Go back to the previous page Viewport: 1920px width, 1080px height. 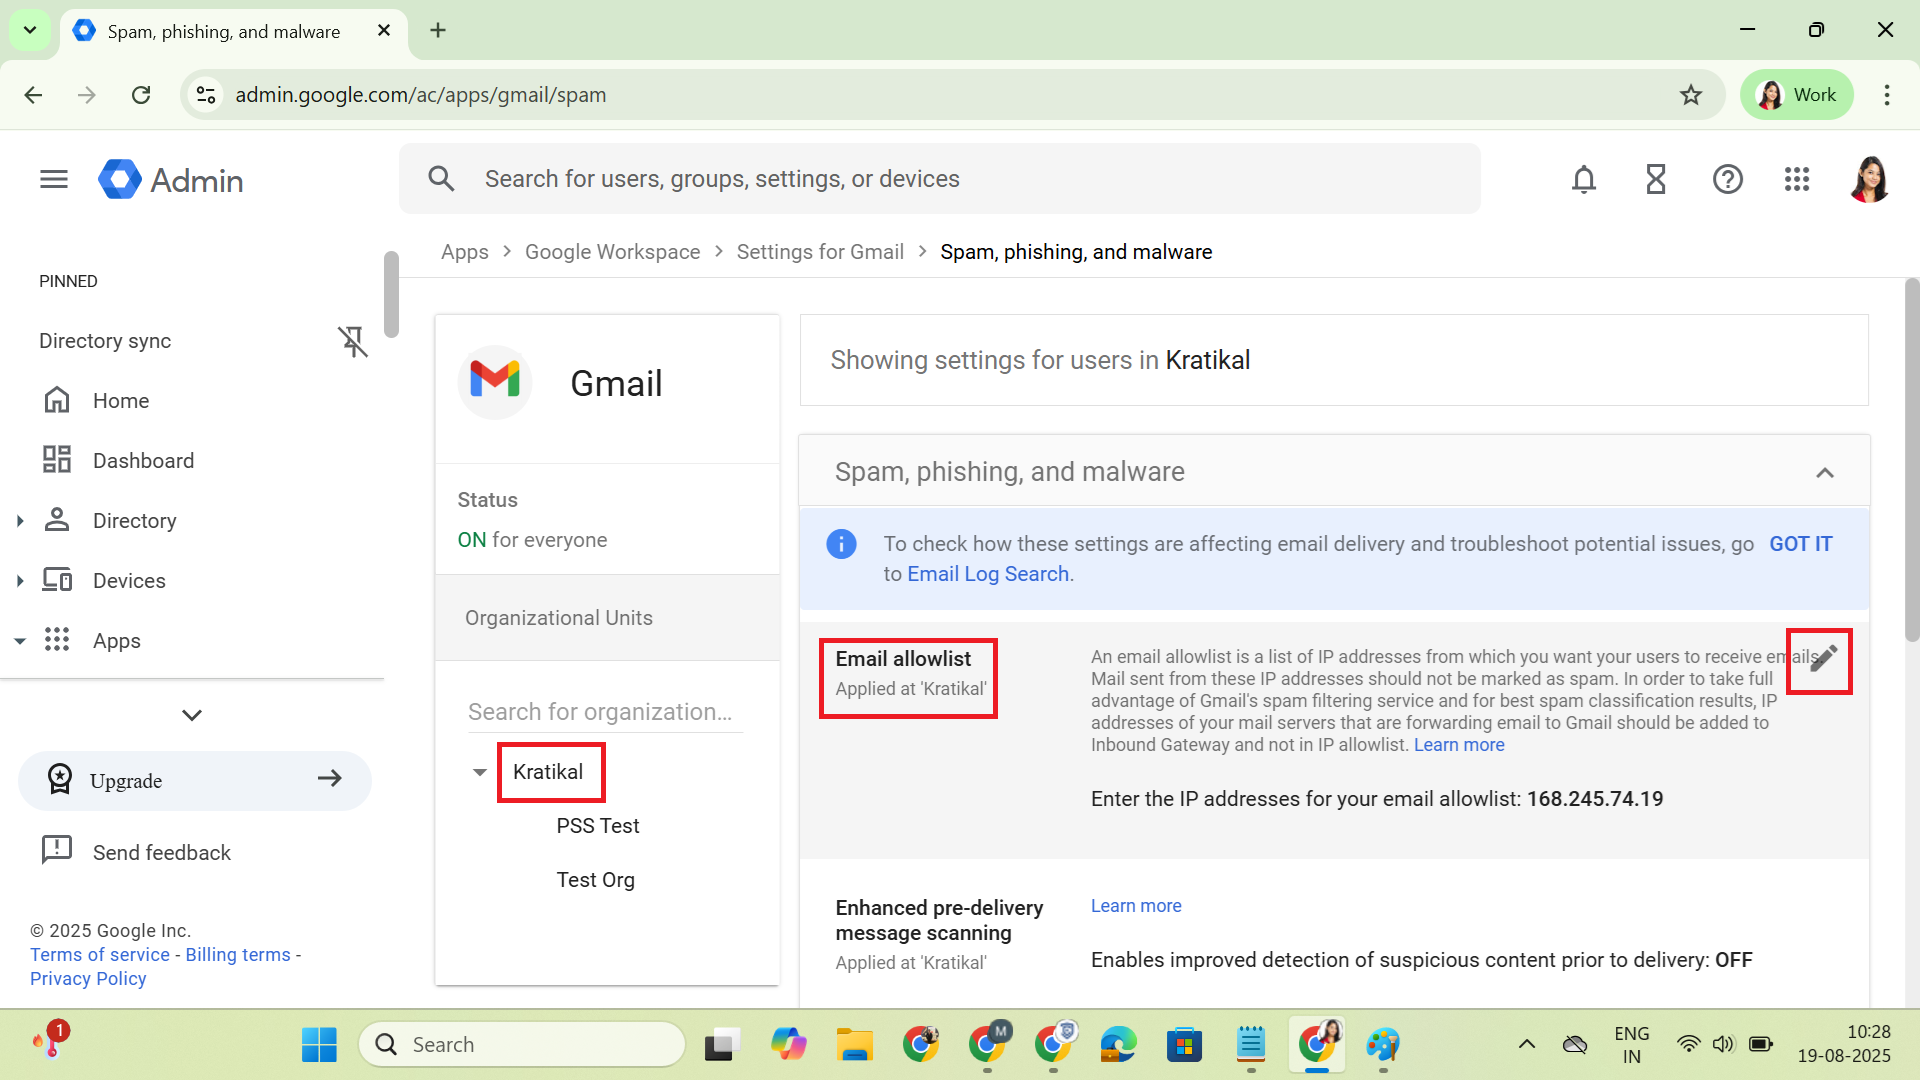(x=33, y=95)
